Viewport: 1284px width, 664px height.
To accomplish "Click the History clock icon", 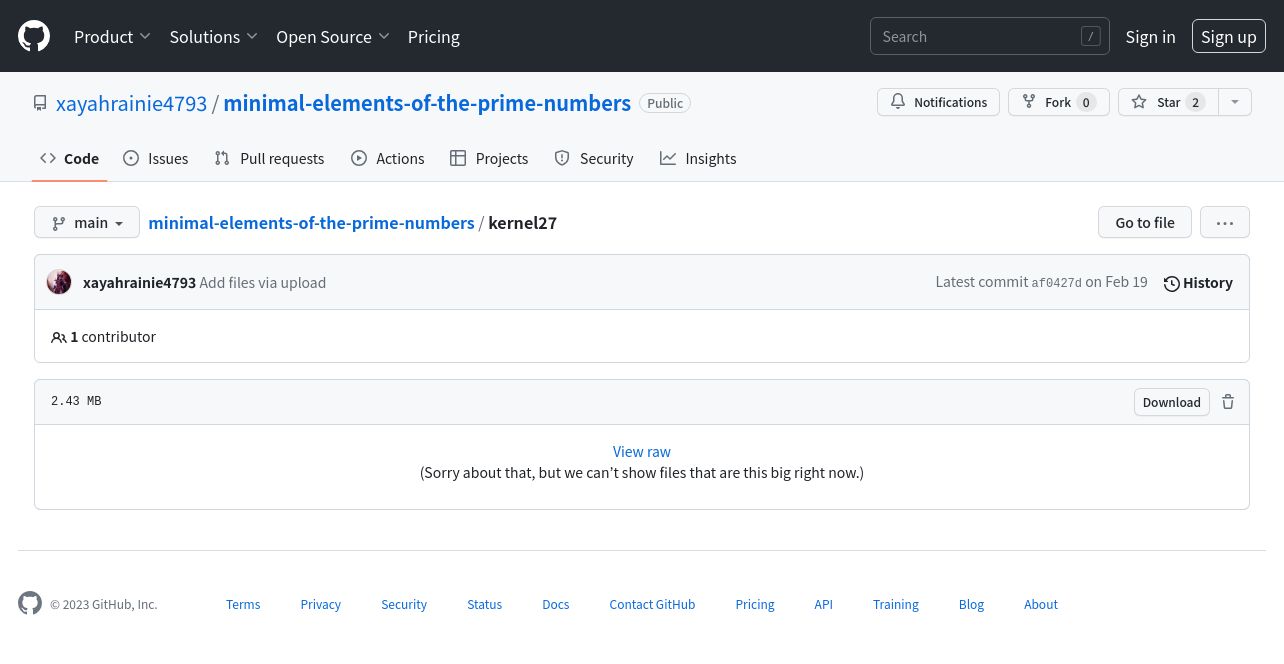I will pyautogui.click(x=1172, y=283).
